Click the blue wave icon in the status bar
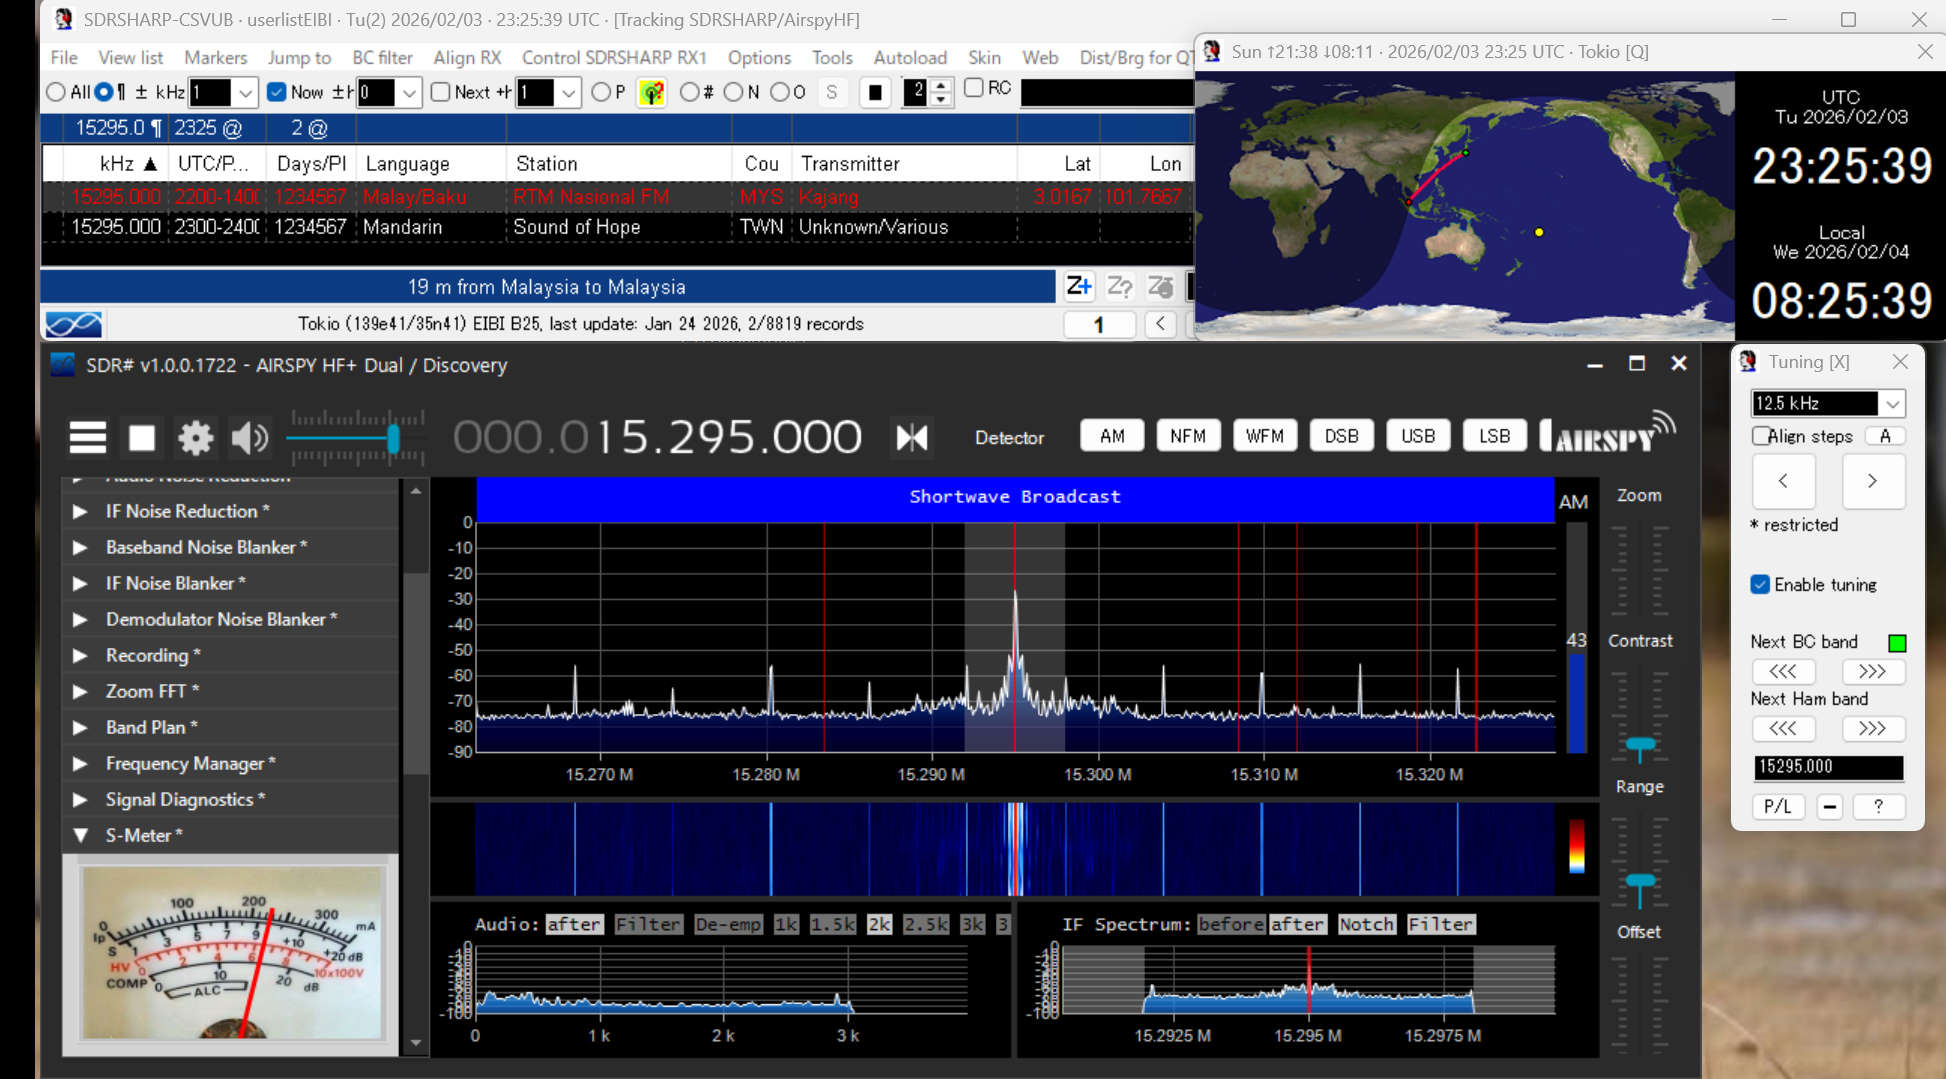Viewport: 1946px width, 1079px height. tap(73, 324)
